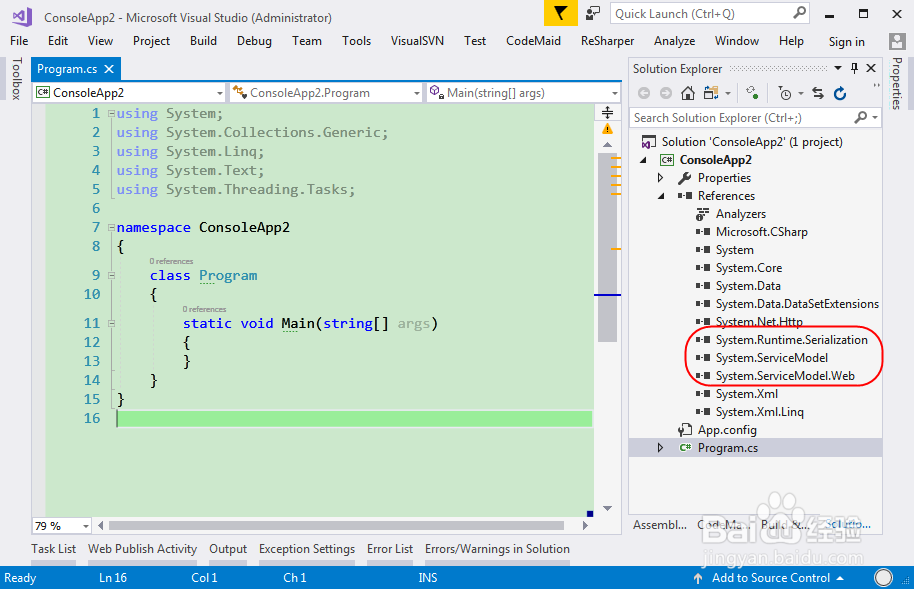Open the Task List tab
This screenshot has height=589, width=914.
[54, 549]
